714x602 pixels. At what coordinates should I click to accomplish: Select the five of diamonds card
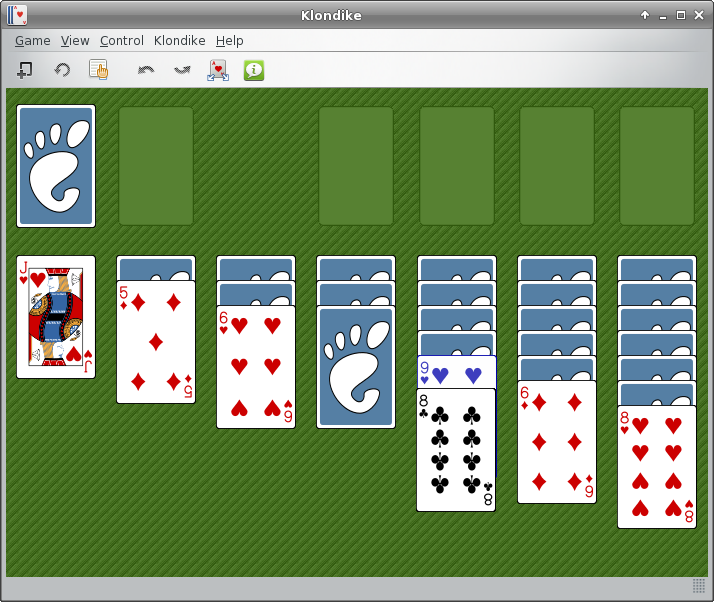click(156, 342)
